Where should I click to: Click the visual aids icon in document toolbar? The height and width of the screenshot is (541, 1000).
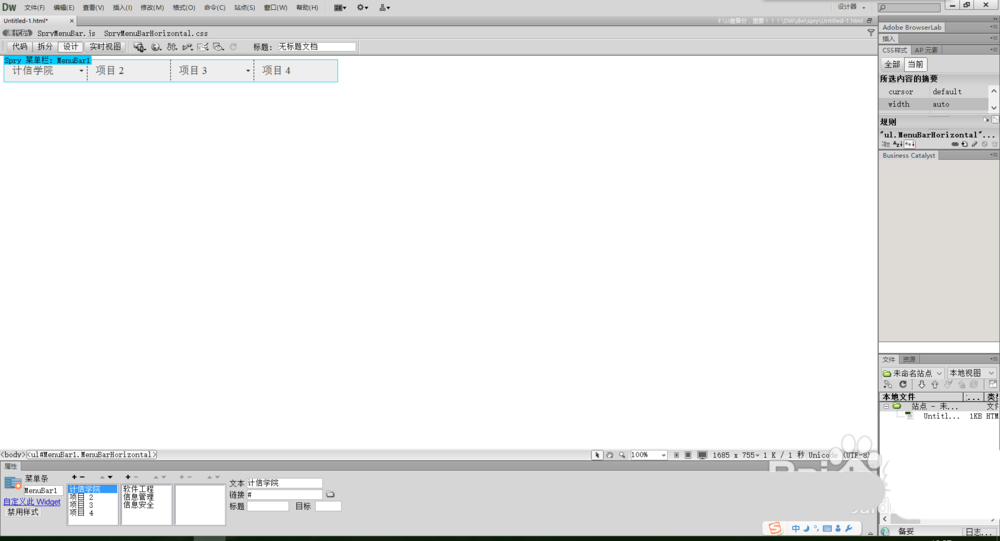tap(218, 47)
